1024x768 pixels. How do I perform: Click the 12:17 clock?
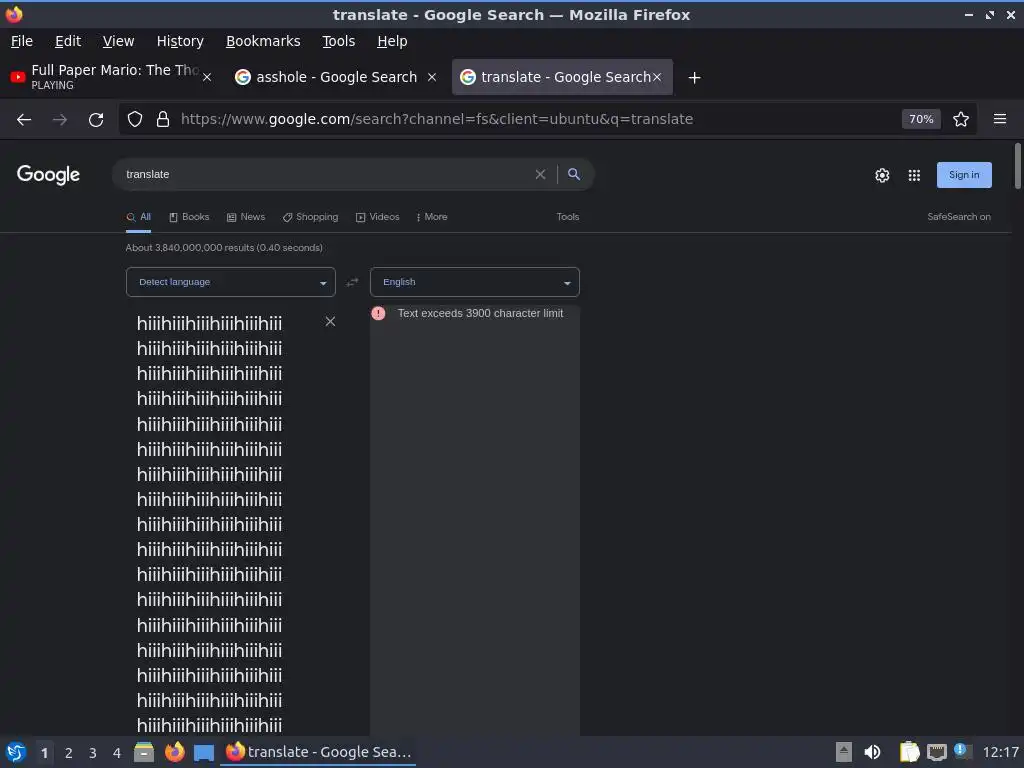point(1000,752)
